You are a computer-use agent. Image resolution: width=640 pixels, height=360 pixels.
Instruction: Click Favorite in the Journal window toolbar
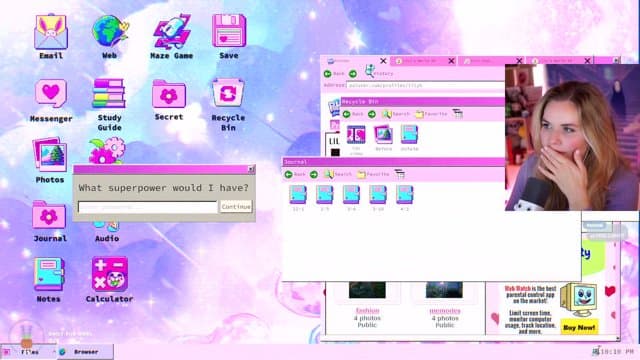373,174
